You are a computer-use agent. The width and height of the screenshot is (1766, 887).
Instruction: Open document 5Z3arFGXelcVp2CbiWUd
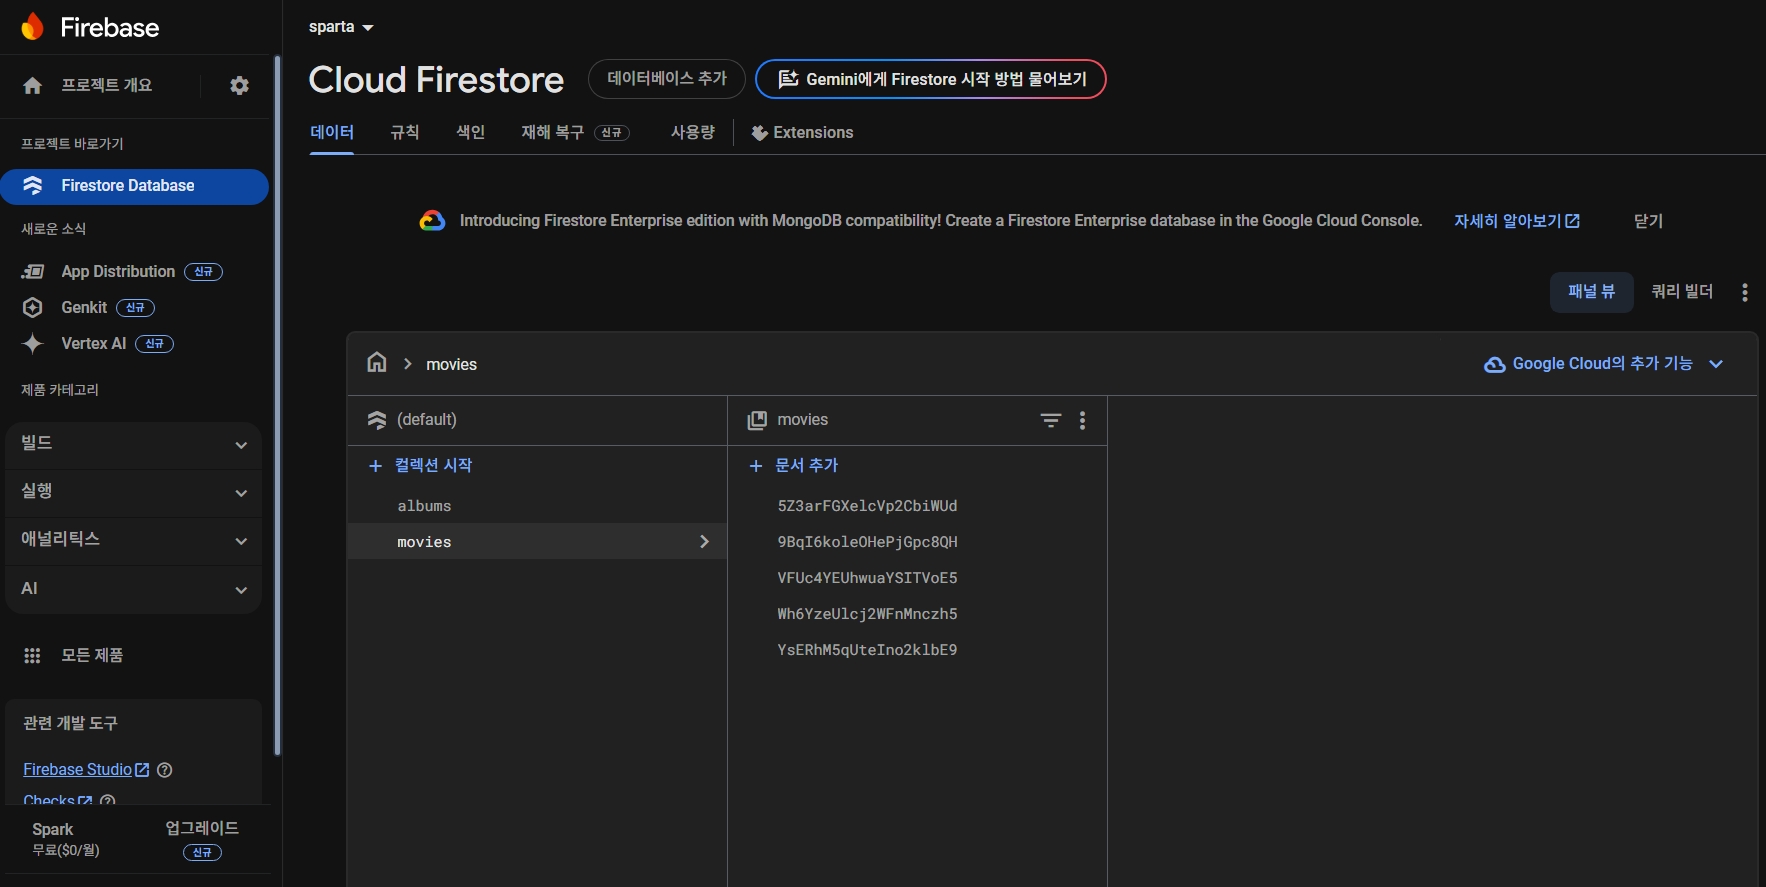coord(868,506)
